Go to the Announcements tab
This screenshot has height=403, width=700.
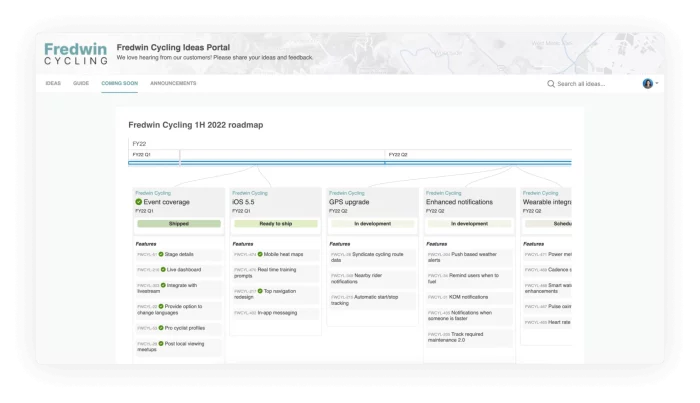173,83
